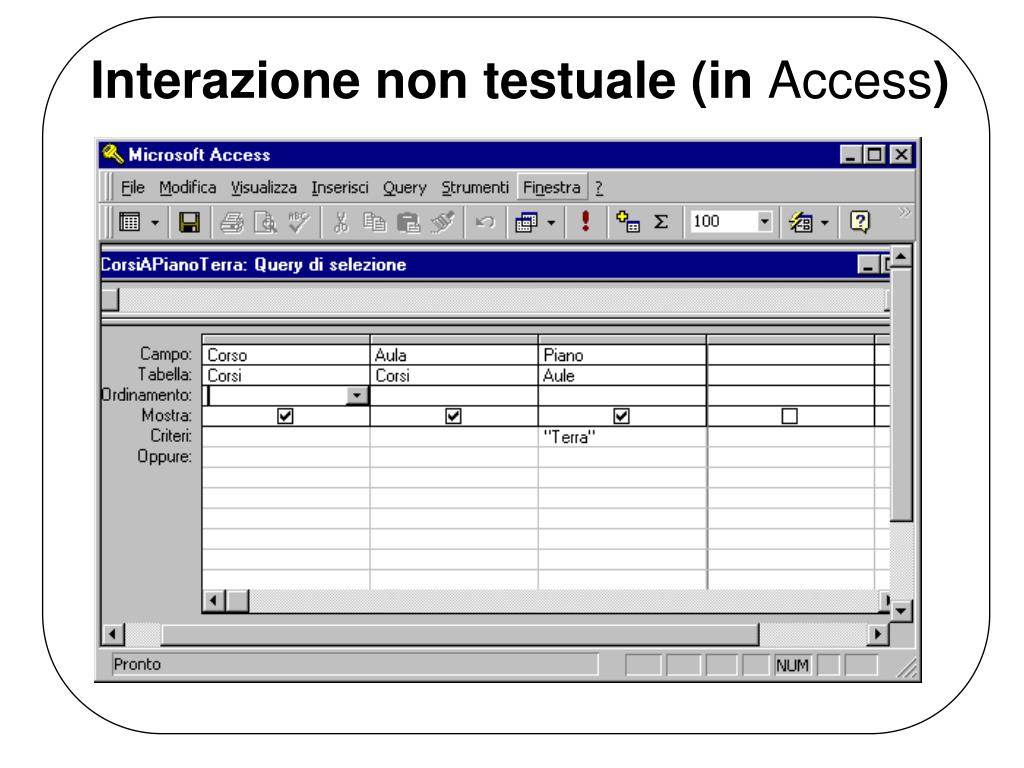
Task: Check Mostra in the empty fourth column
Action: [790, 416]
